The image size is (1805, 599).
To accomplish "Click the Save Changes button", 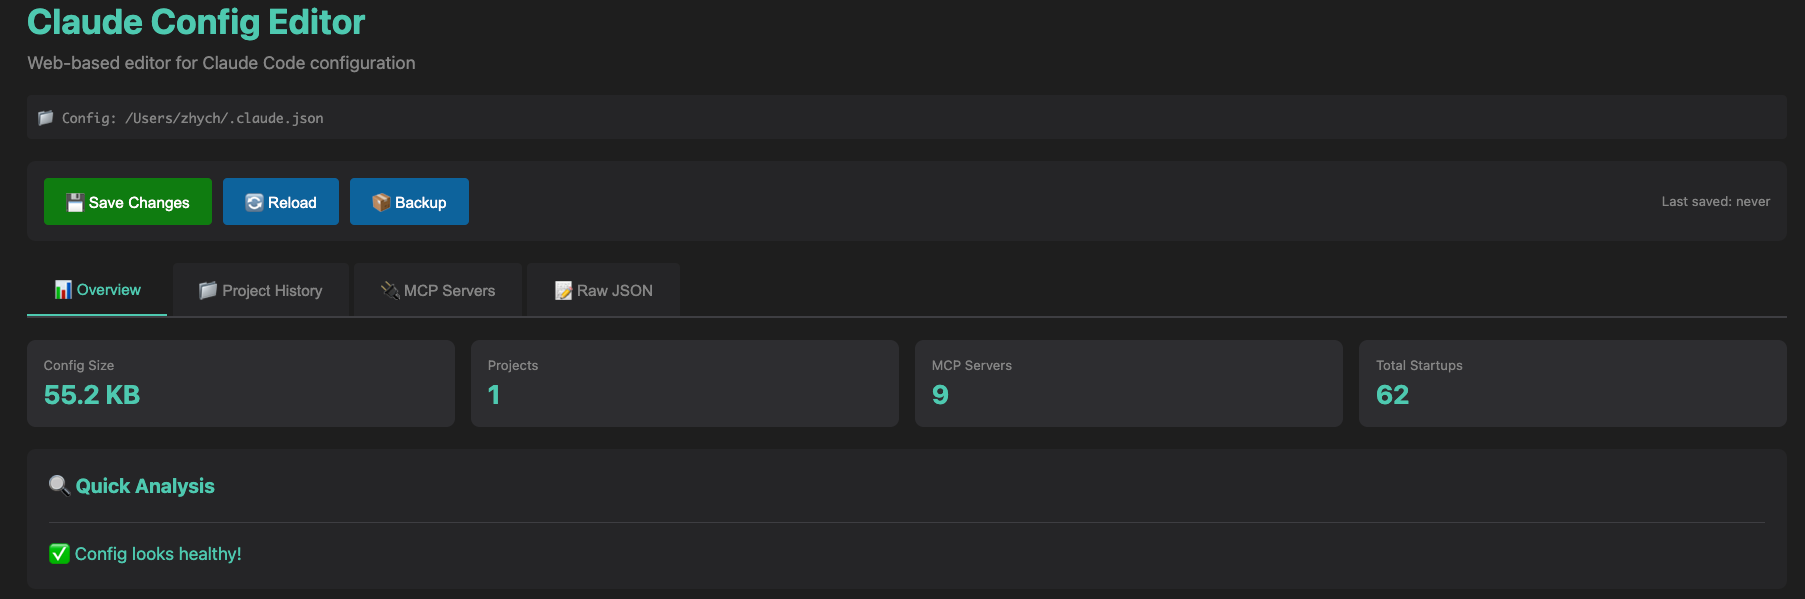I will coord(128,202).
